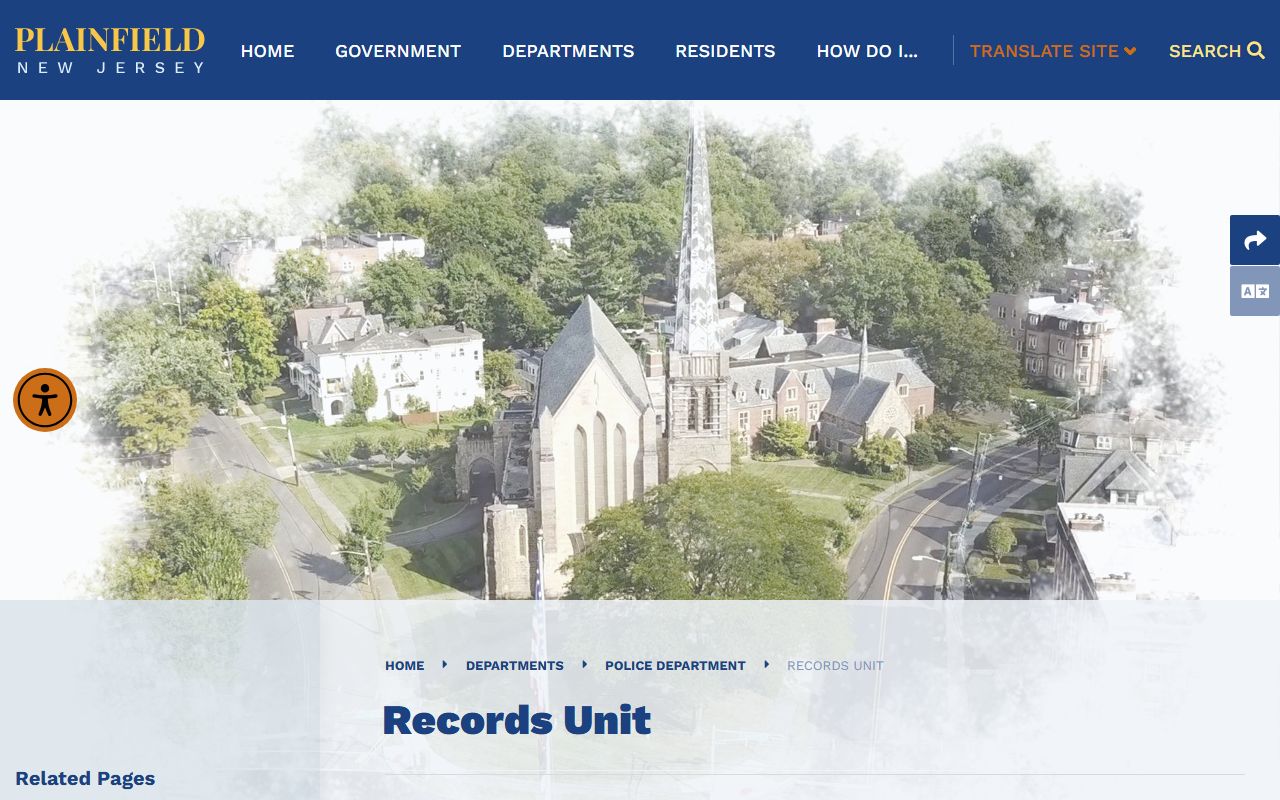The height and width of the screenshot is (800, 1280).
Task: Go to Home breadcrumb link
Action: point(404,666)
